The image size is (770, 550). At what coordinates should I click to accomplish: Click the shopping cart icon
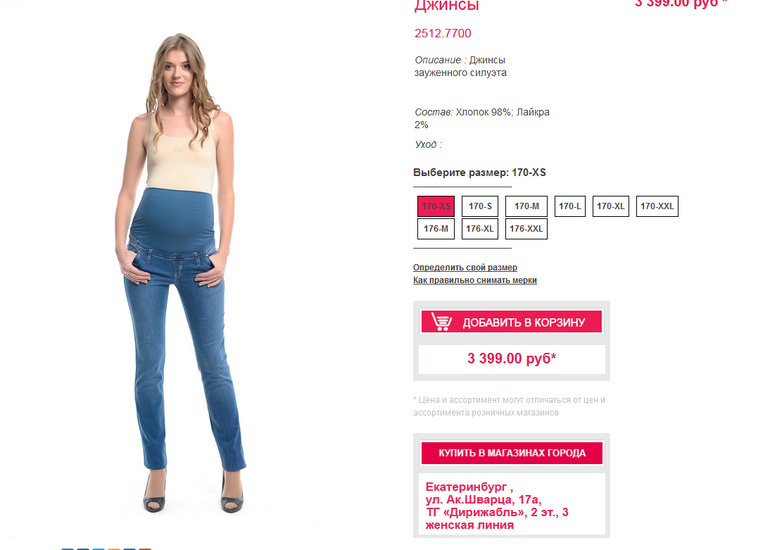point(441,322)
